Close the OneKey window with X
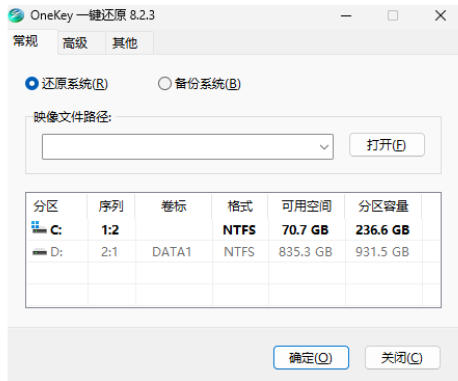 point(440,15)
